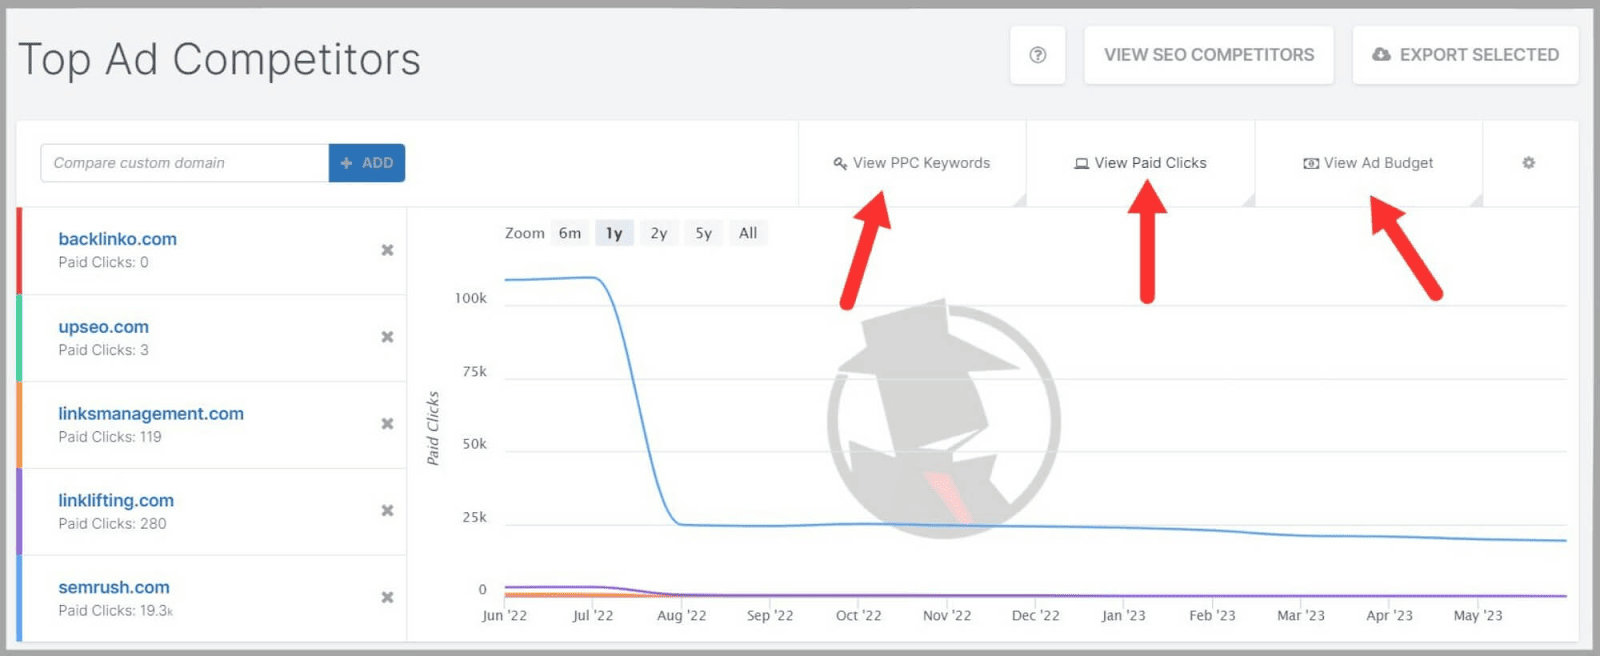Switch to View PPC Keywords tab
This screenshot has height=656, width=1600.
[912, 163]
